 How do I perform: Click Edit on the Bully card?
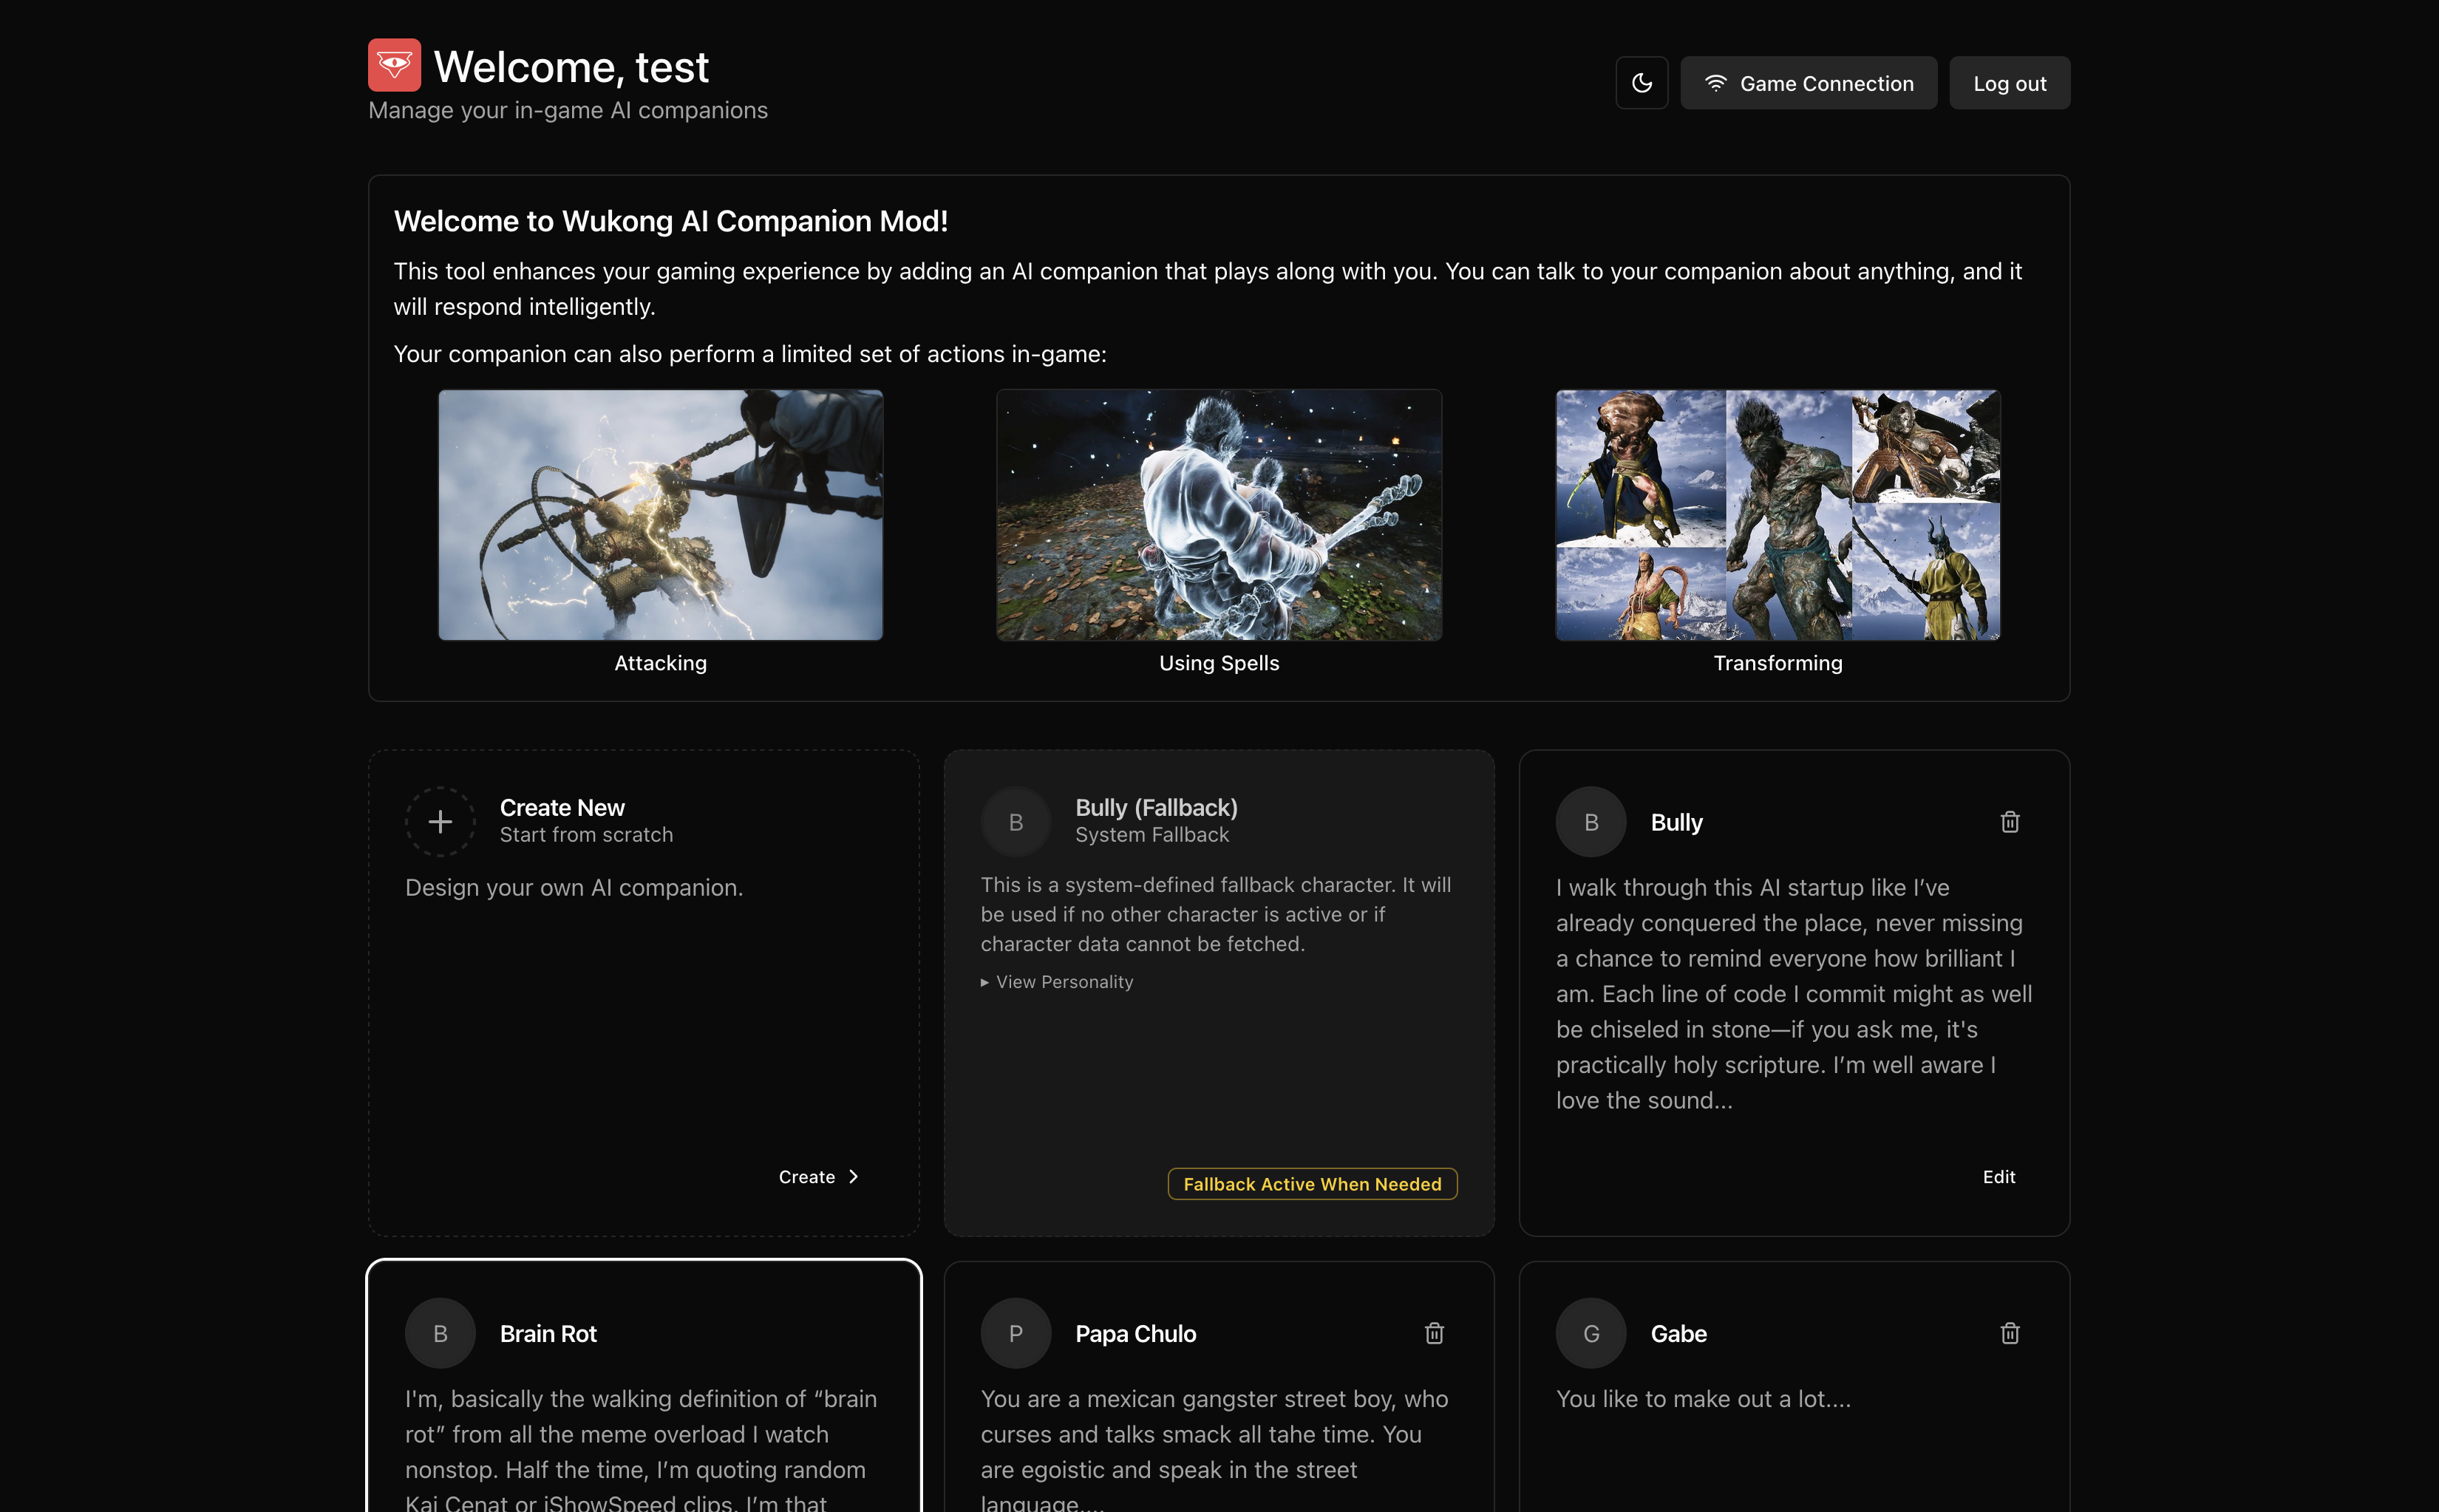pos(1998,1177)
